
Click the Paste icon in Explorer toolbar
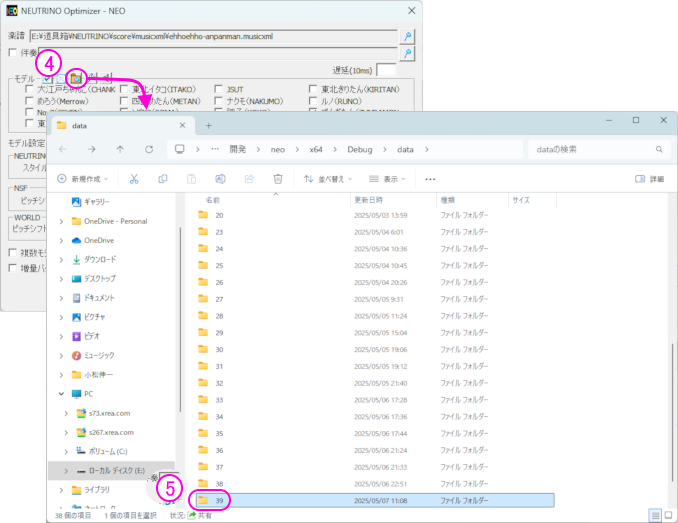[x=192, y=179]
